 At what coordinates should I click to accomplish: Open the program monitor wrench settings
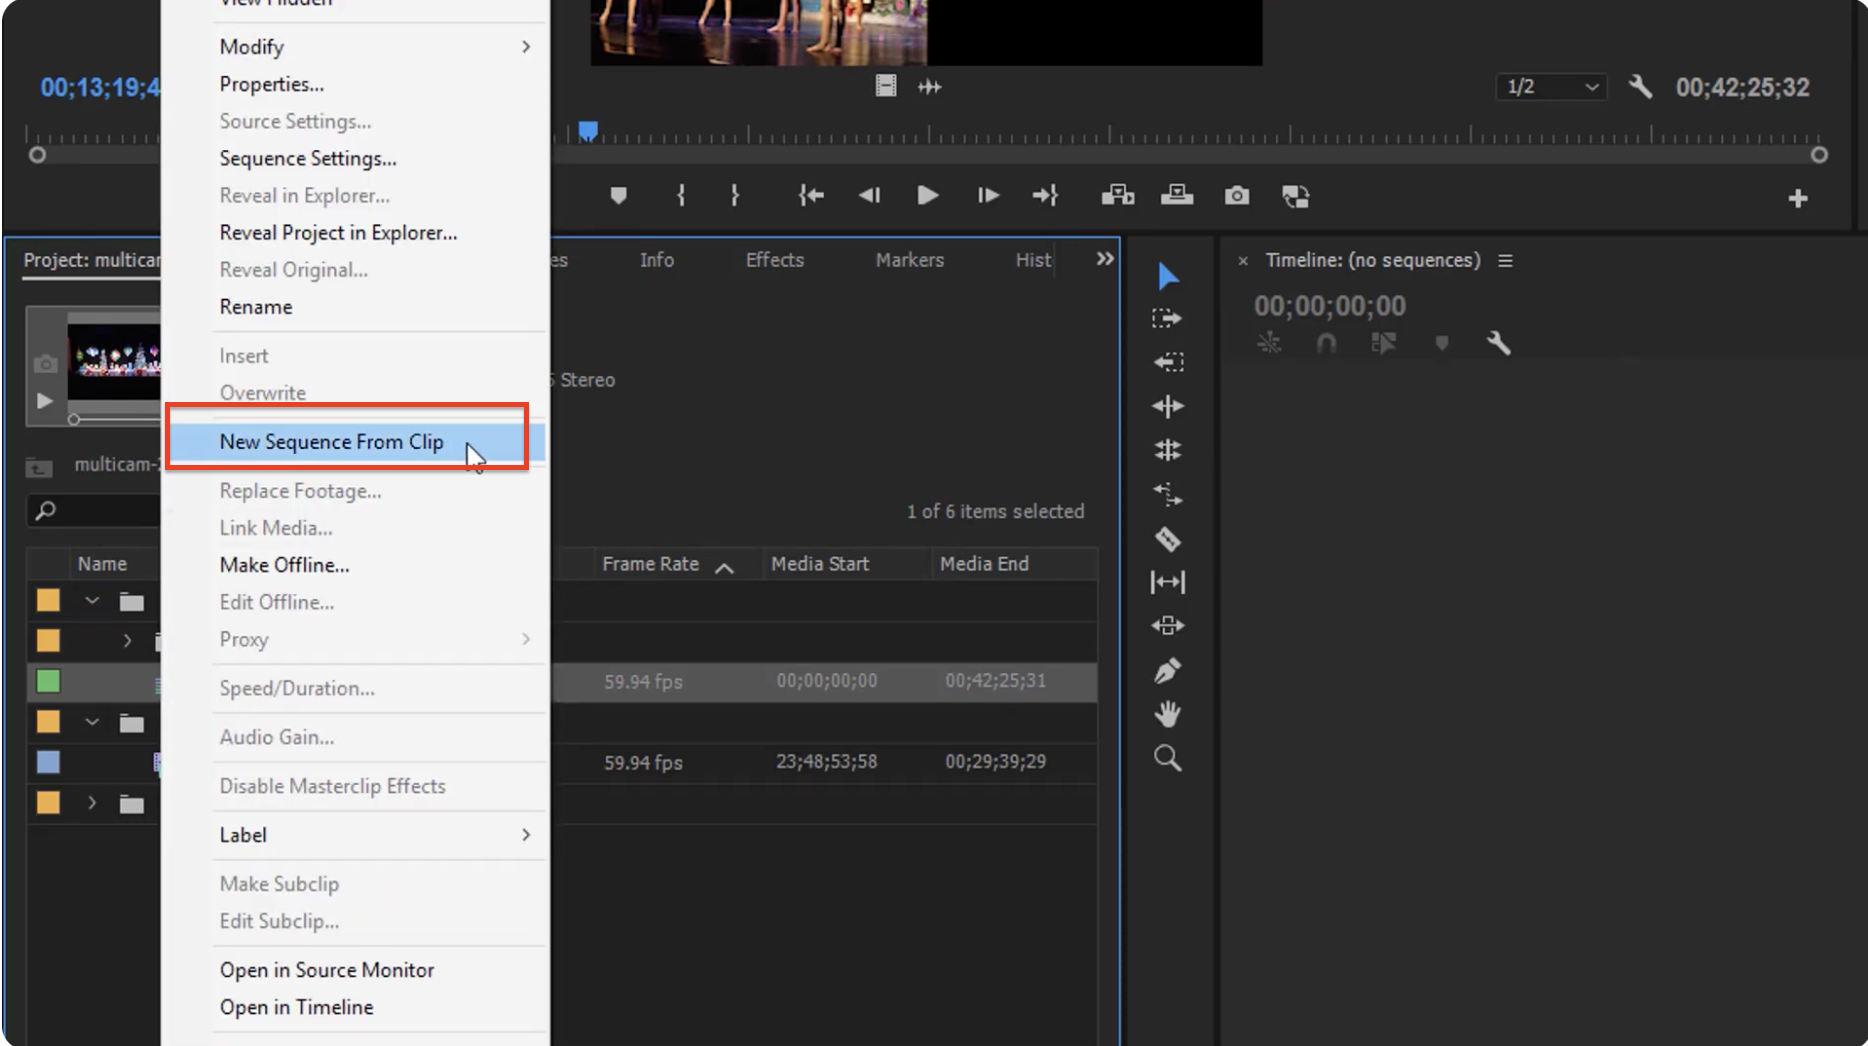coord(1640,87)
